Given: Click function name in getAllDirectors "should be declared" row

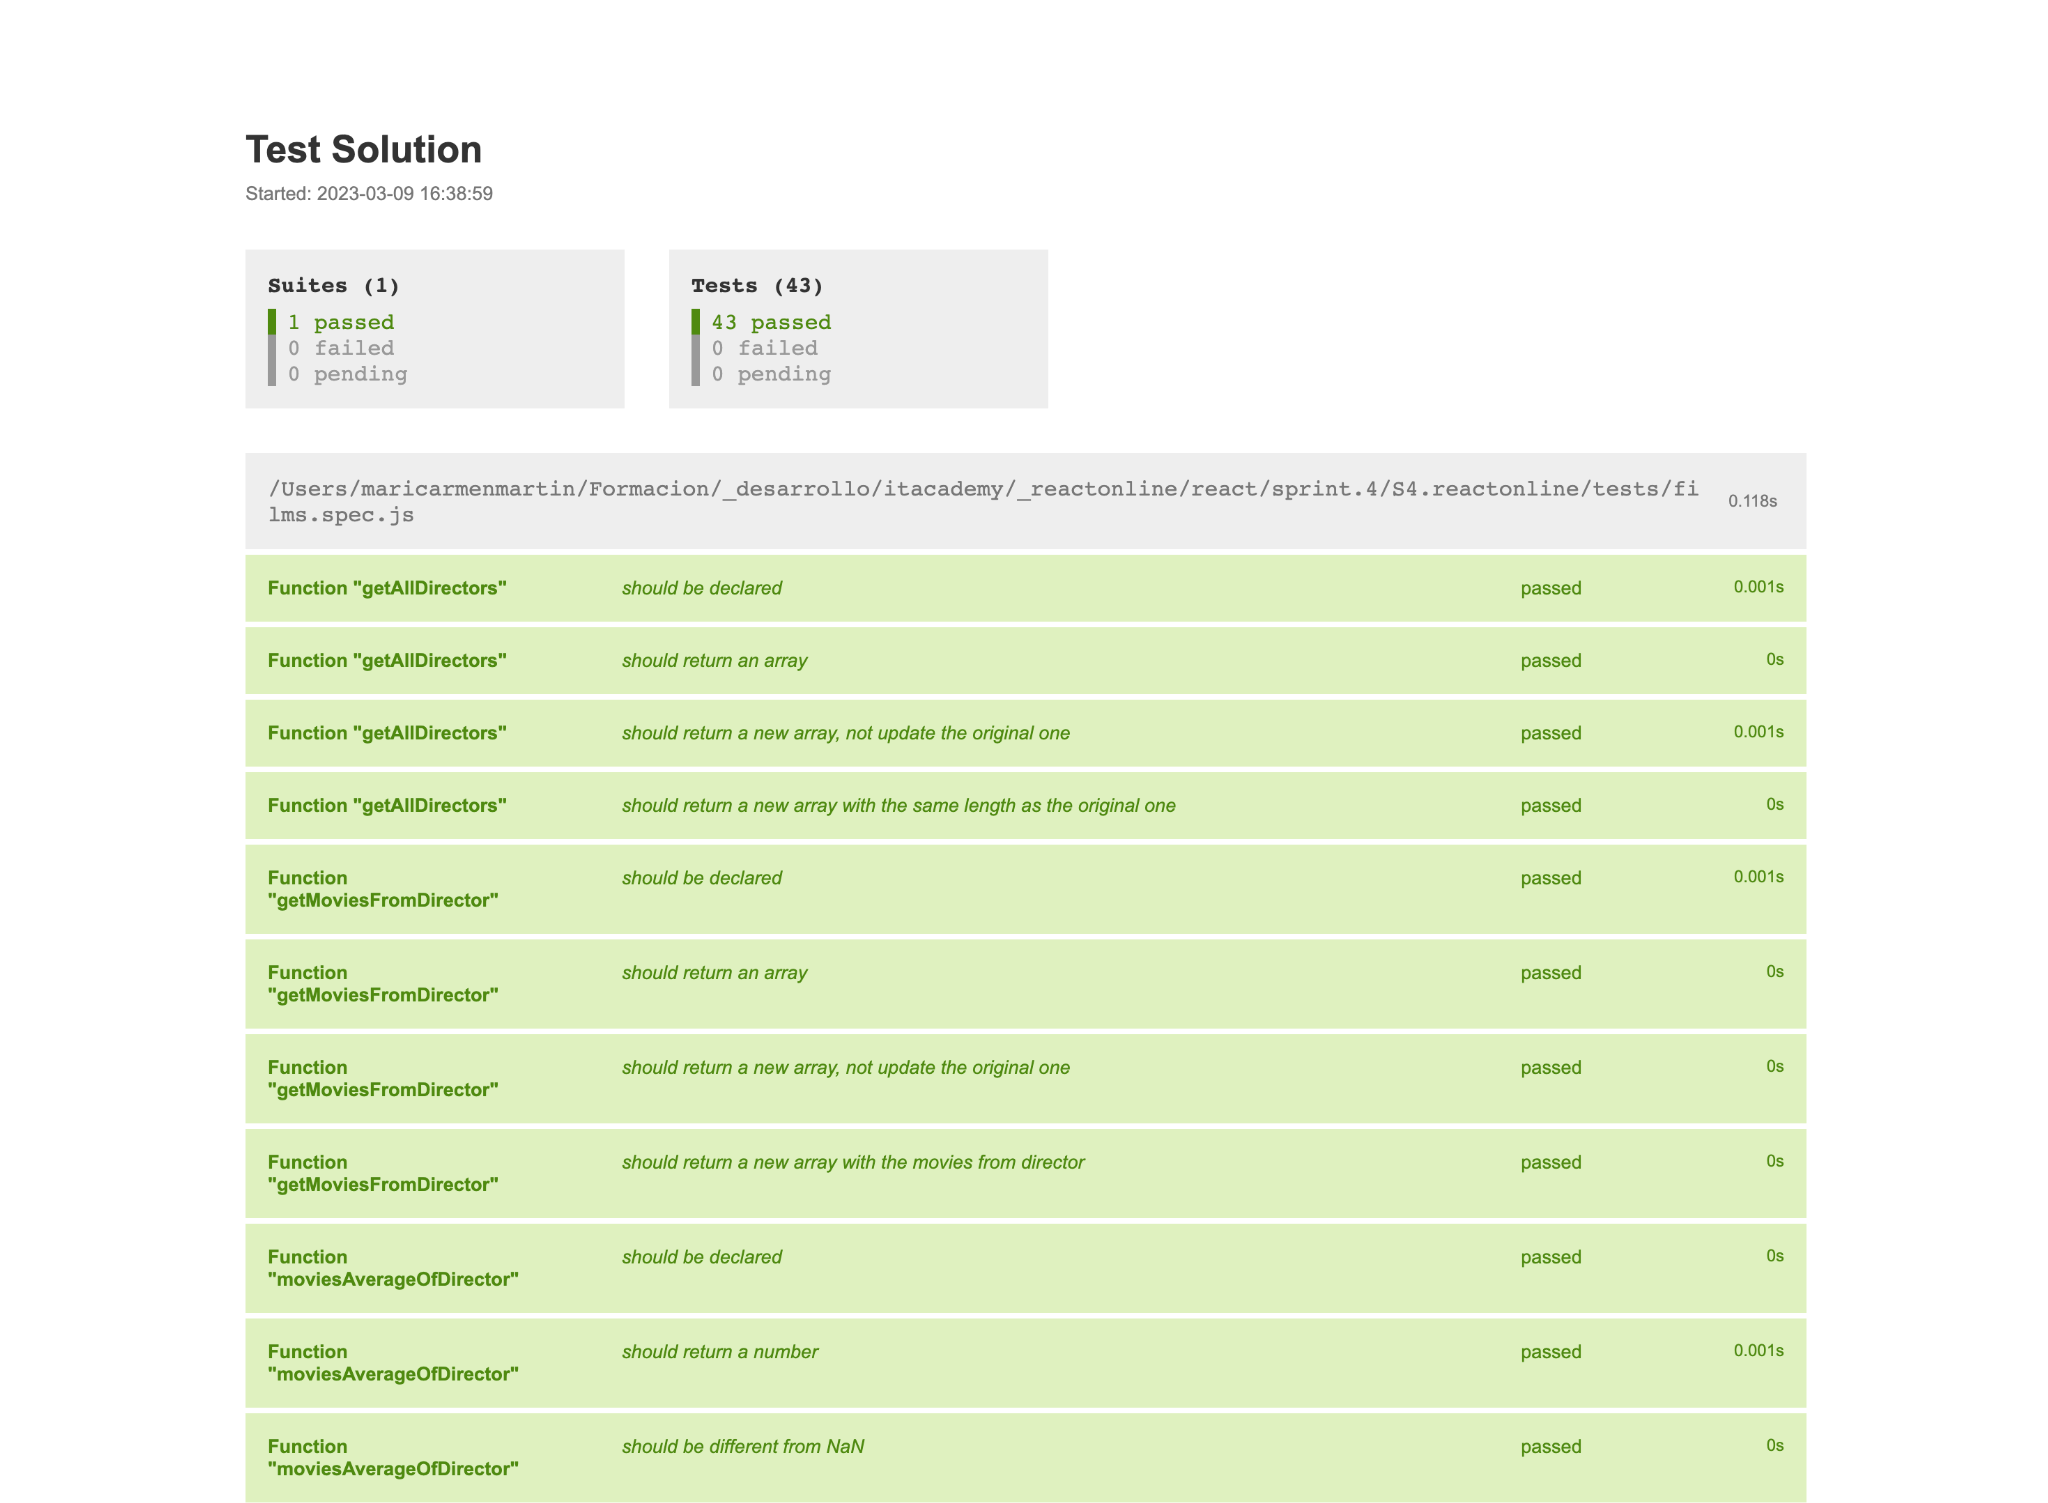Looking at the screenshot, I should (x=387, y=588).
